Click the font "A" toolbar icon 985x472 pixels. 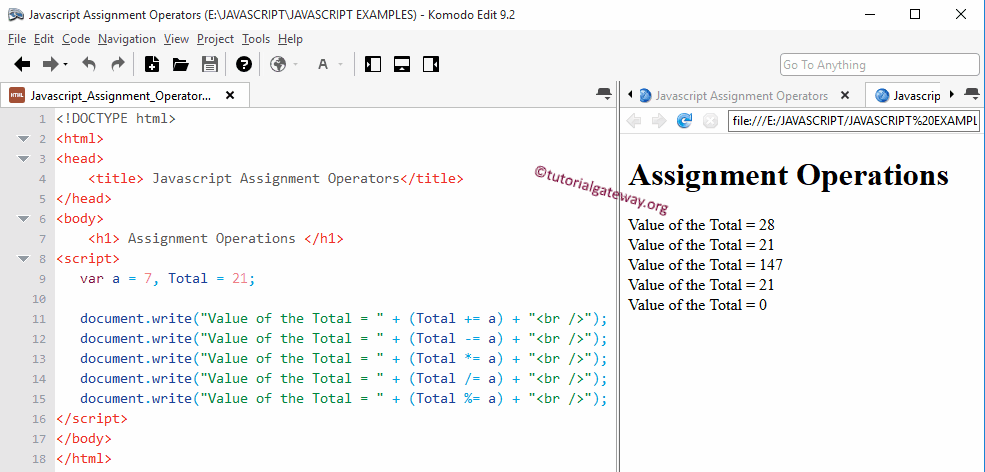click(x=323, y=64)
